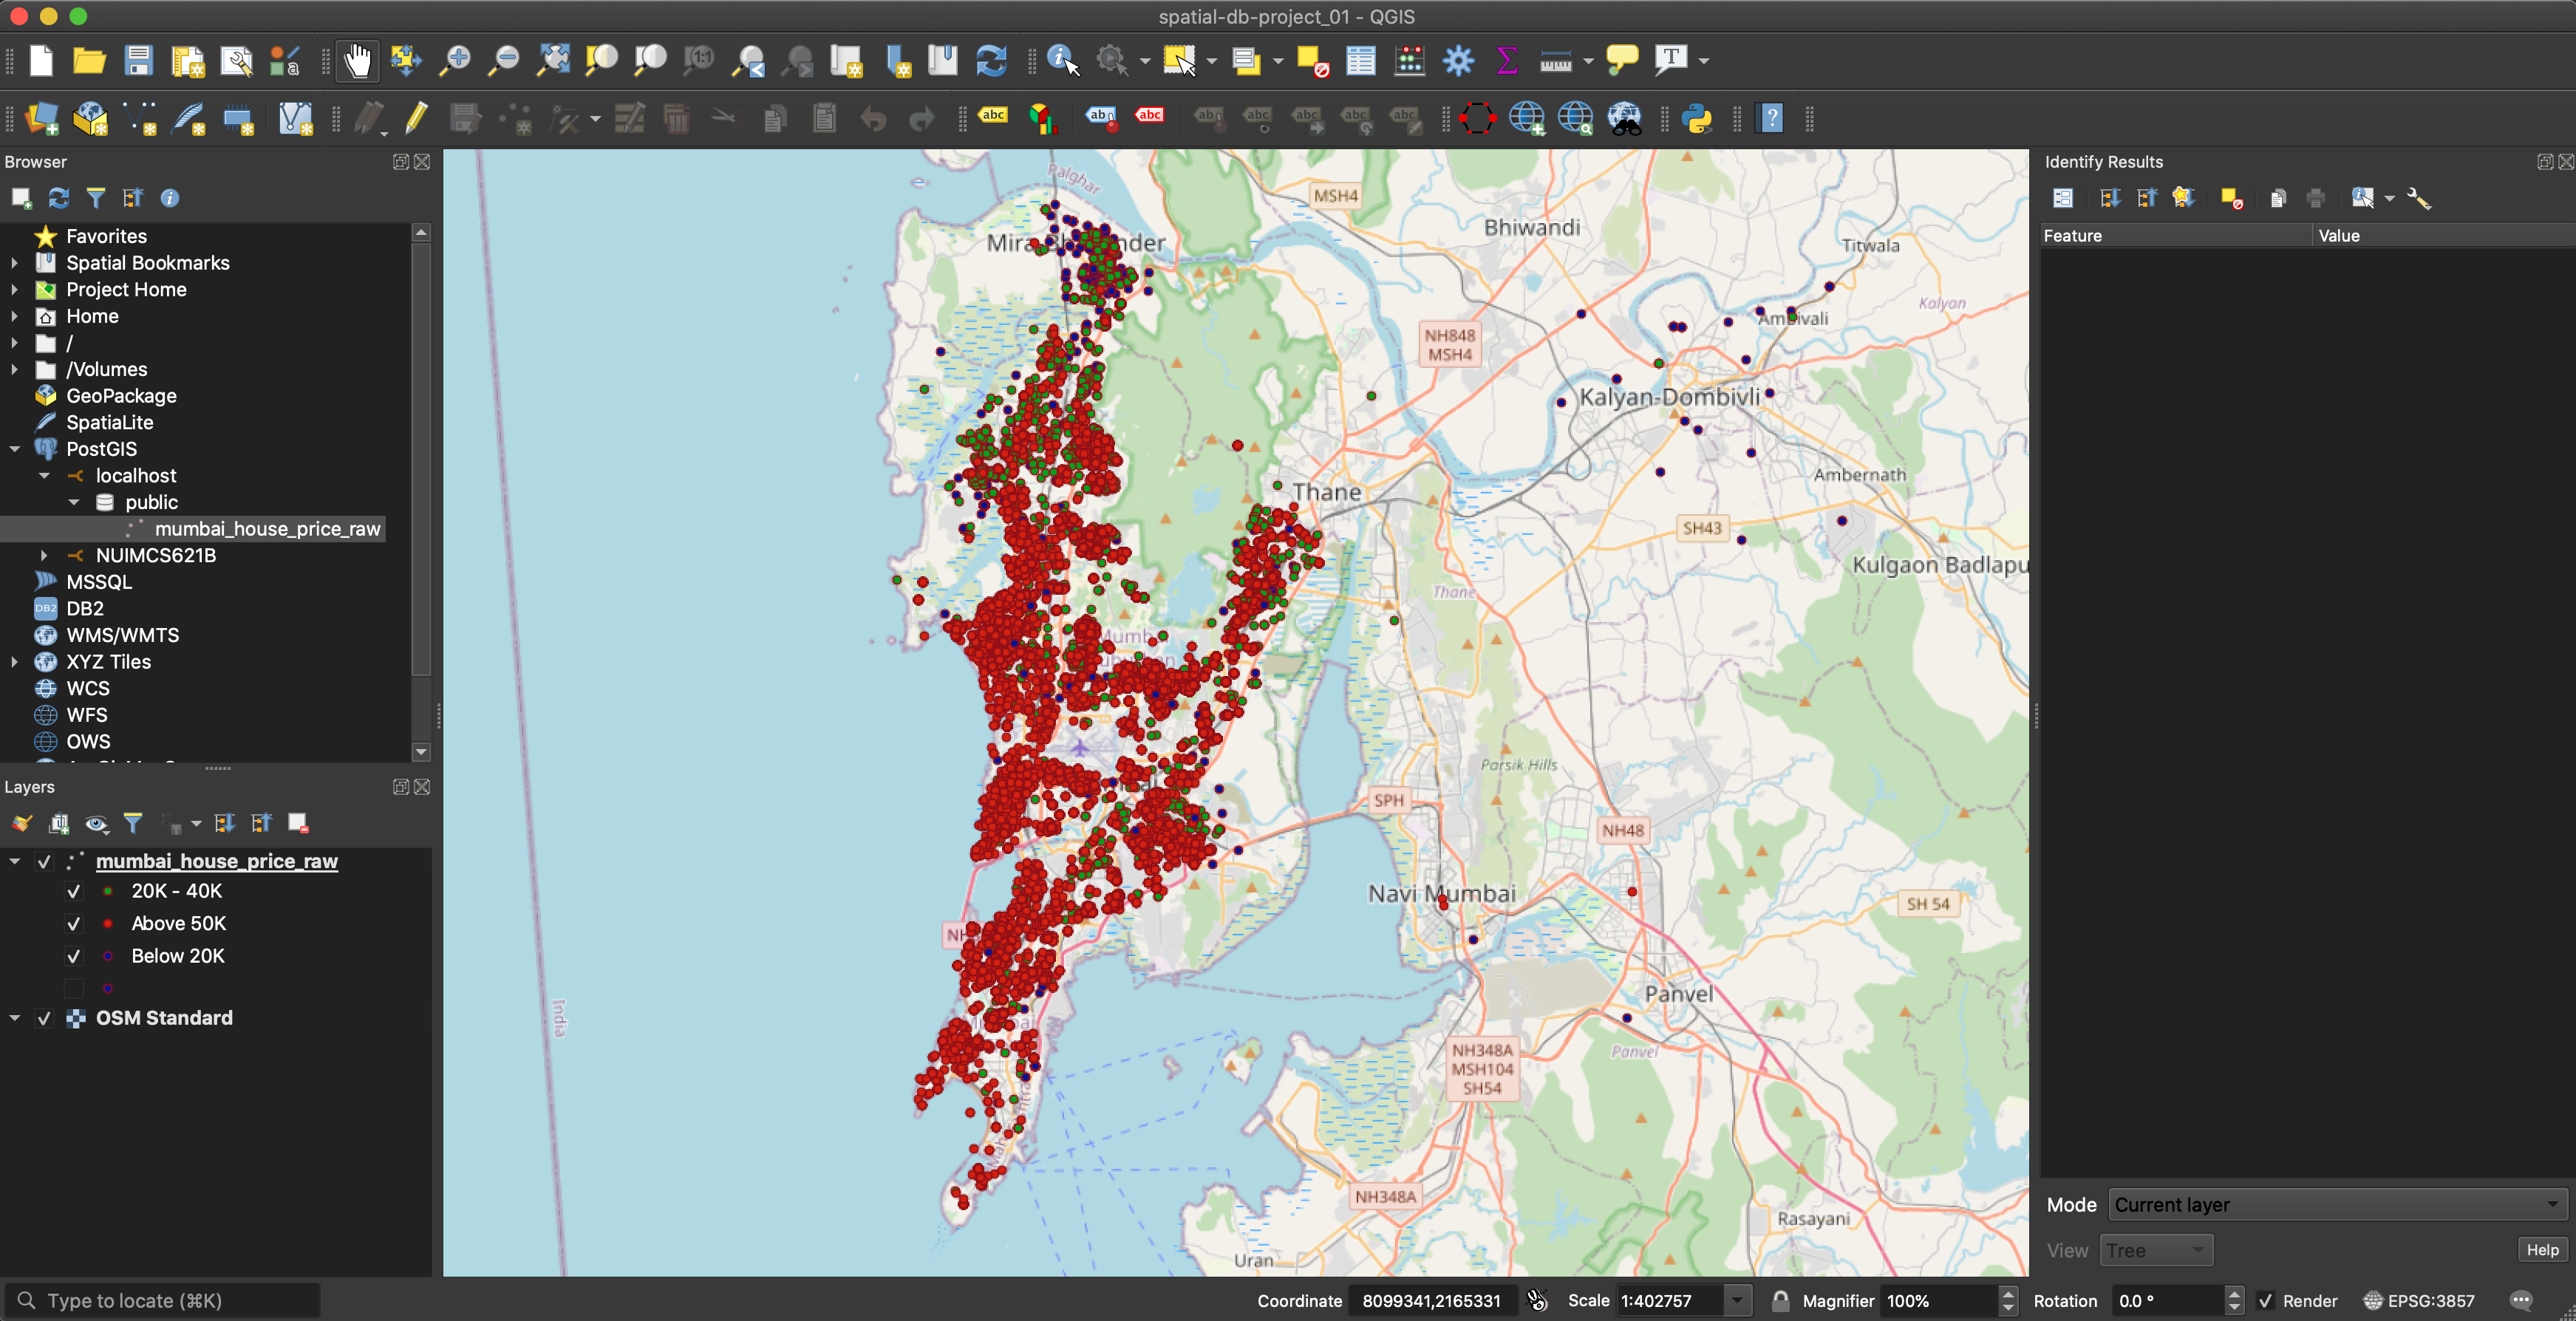
Task: Select mumbai_house_price_raw table in Browser
Action: 267,528
